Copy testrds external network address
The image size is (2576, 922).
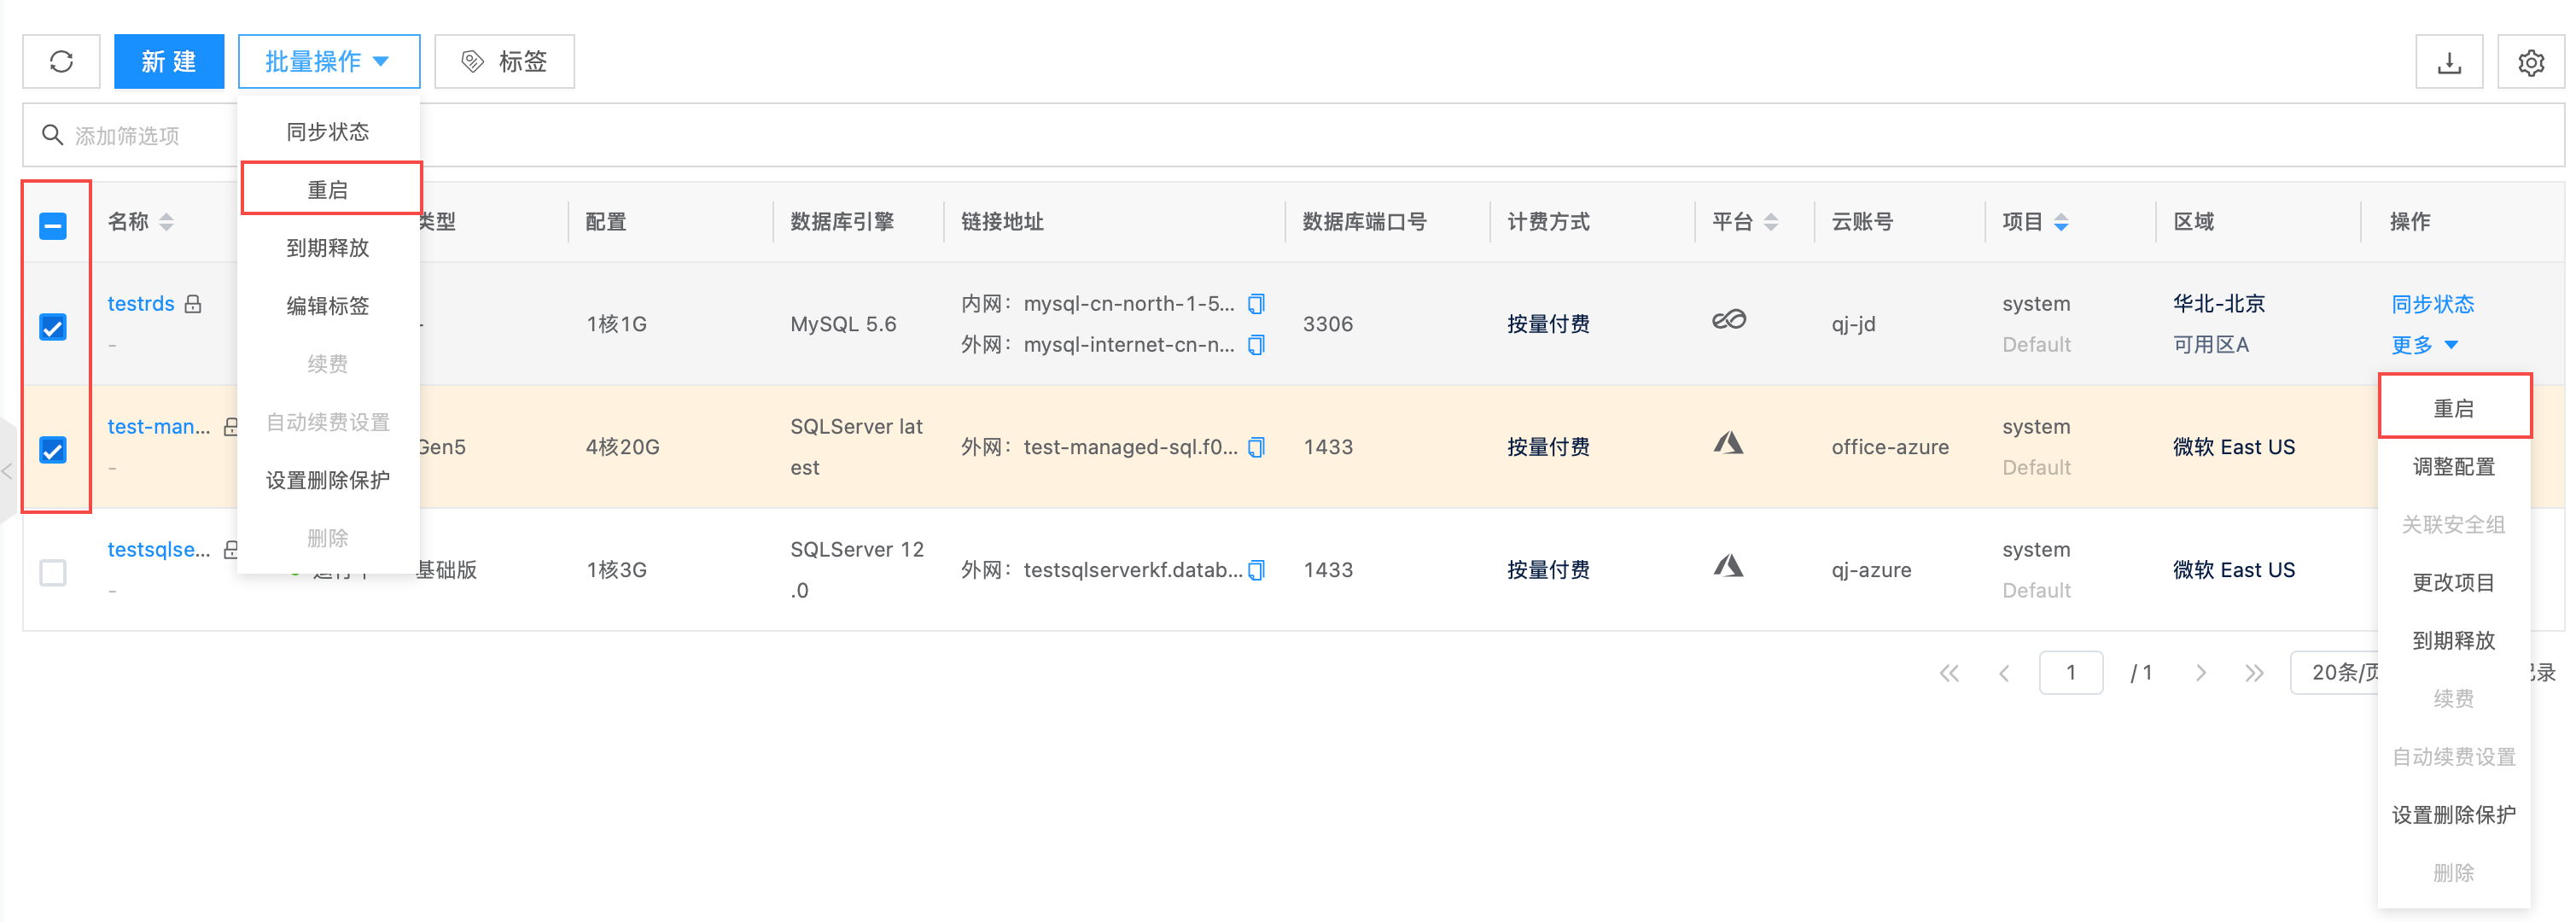(1257, 345)
